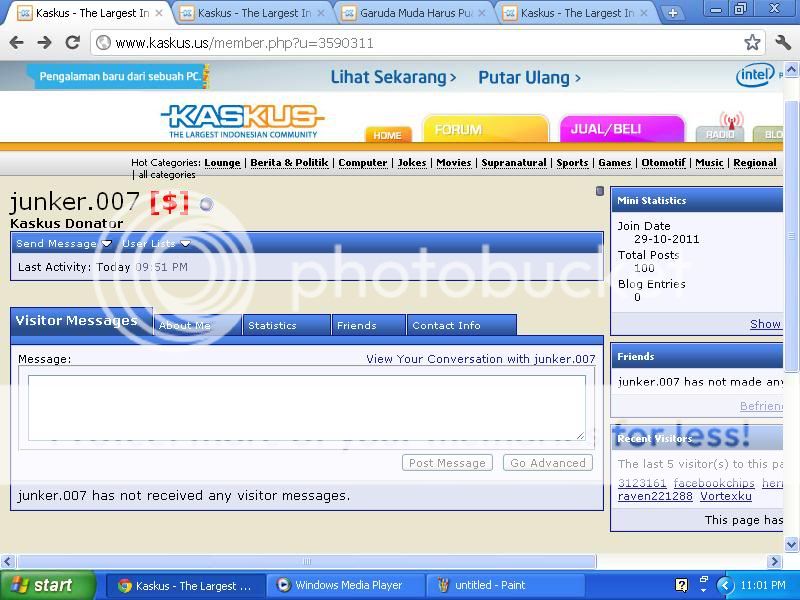Bookmark this page with the star icon
Image resolution: width=800 pixels, height=600 pixels.
[752, 42]
